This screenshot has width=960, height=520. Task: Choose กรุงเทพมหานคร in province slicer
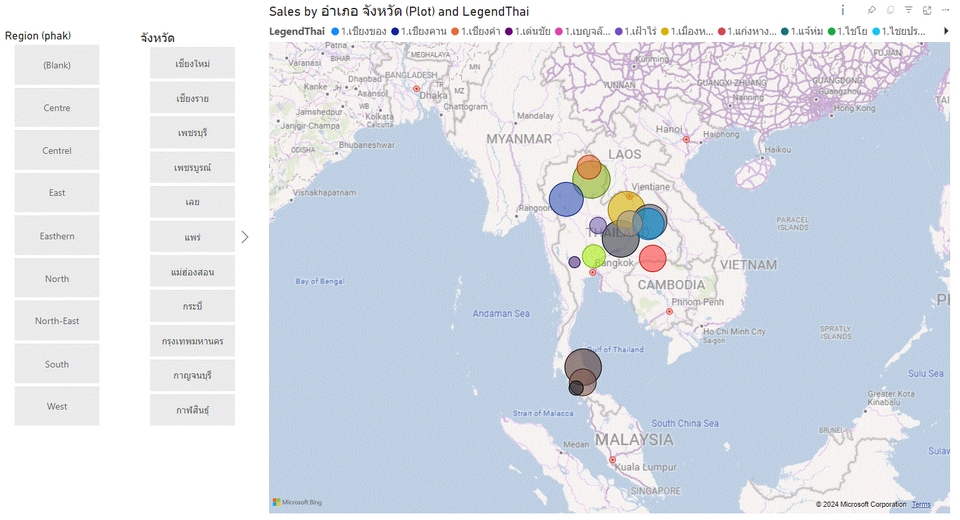[x=192, y=341]
